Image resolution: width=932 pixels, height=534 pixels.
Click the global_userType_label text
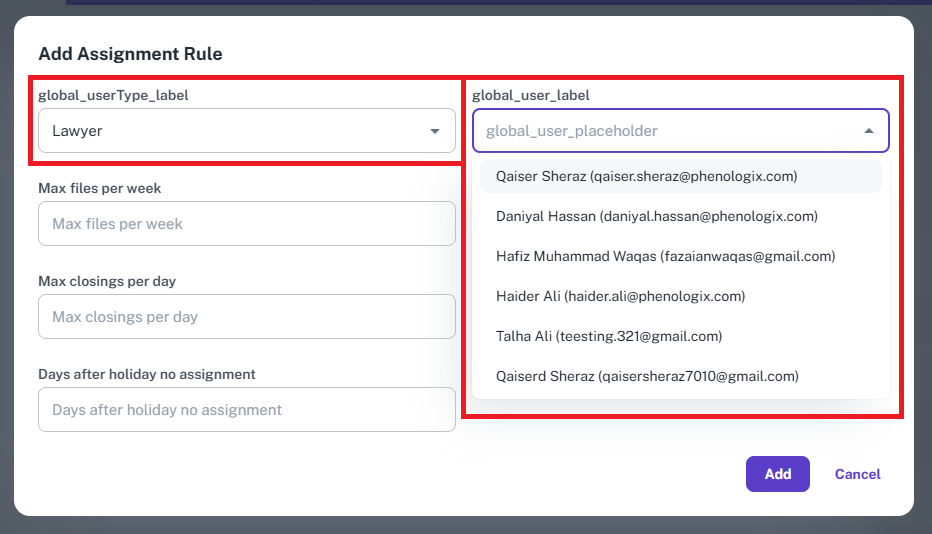pos(113,96)
